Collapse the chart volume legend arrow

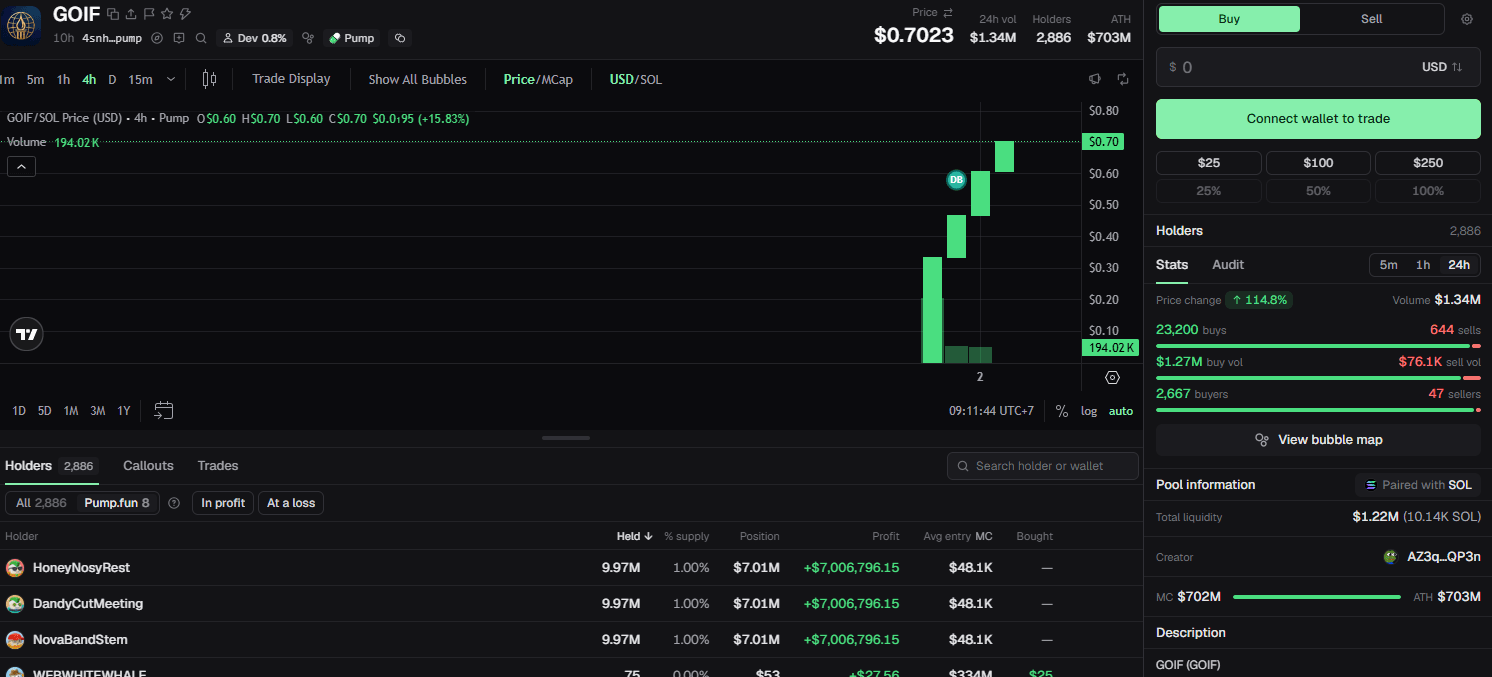[x=22, y=167]
